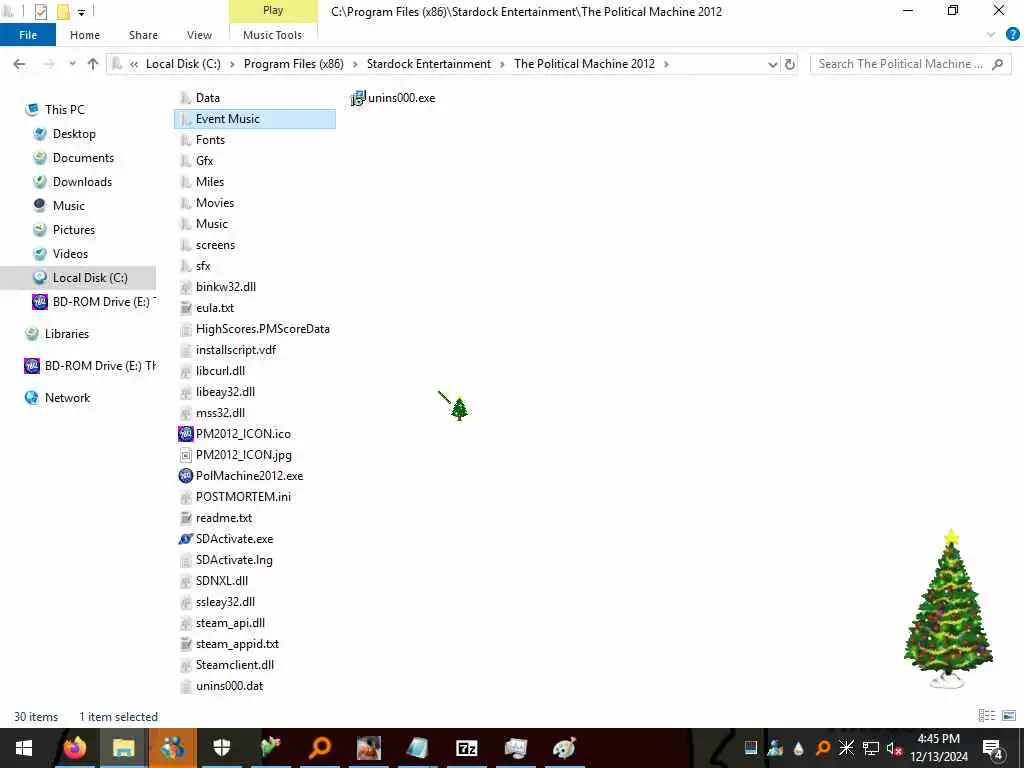Switch to details view layout button
Image resolution: width=1024 pixels, height=768 pixels.
(987, 716)
